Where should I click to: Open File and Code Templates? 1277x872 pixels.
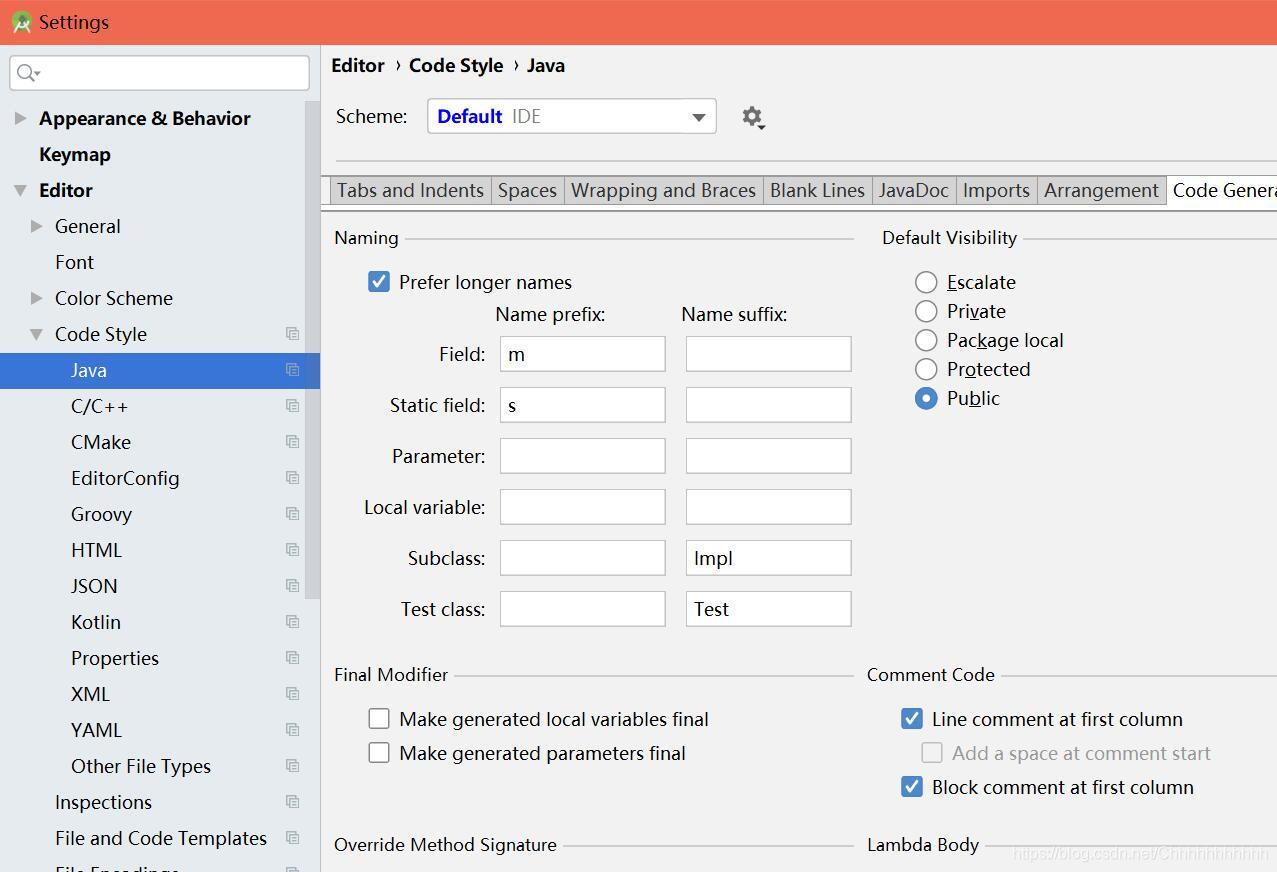(161, 838)
